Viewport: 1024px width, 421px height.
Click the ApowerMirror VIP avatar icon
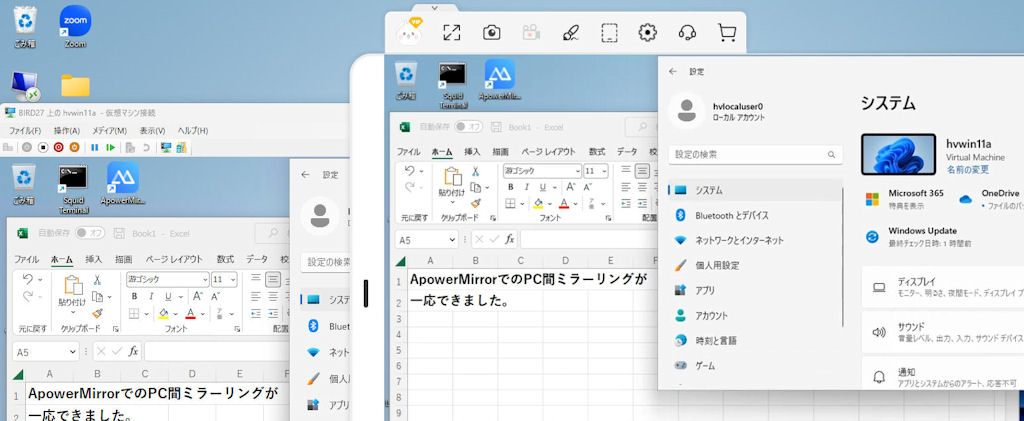point(410,31)
